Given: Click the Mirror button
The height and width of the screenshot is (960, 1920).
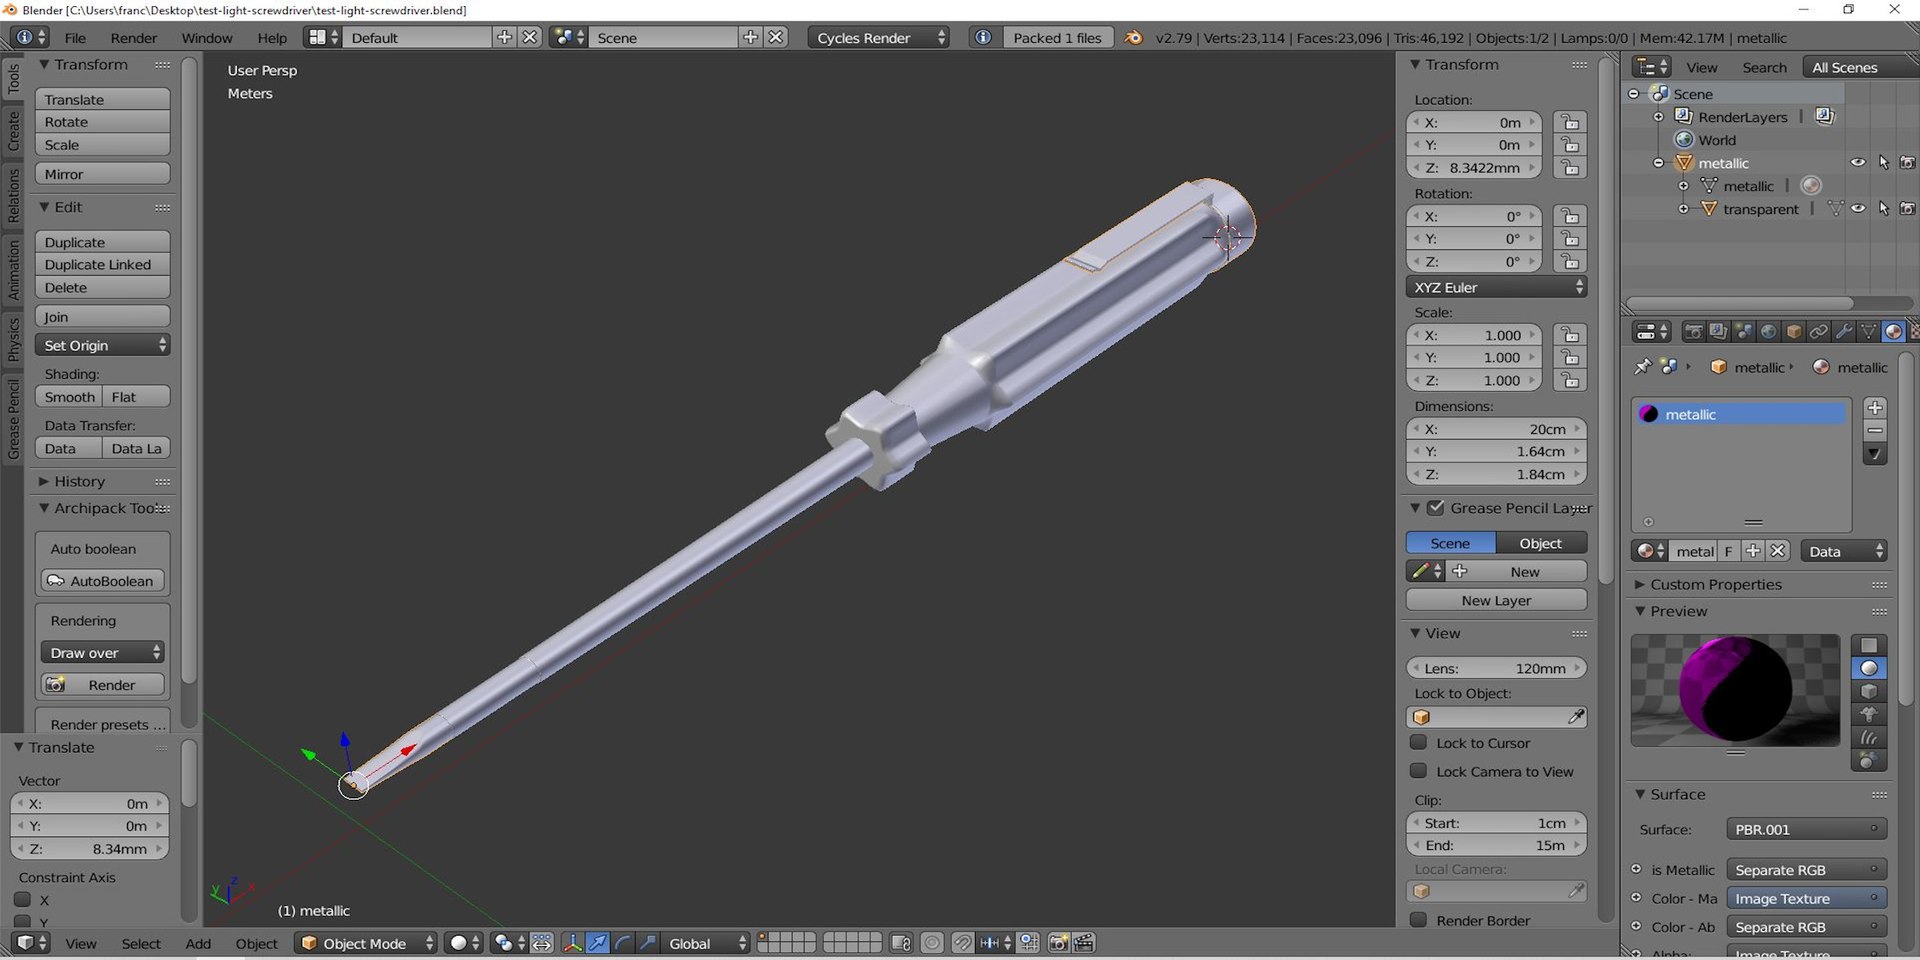Looking at the screenshot, I should 102,174.
